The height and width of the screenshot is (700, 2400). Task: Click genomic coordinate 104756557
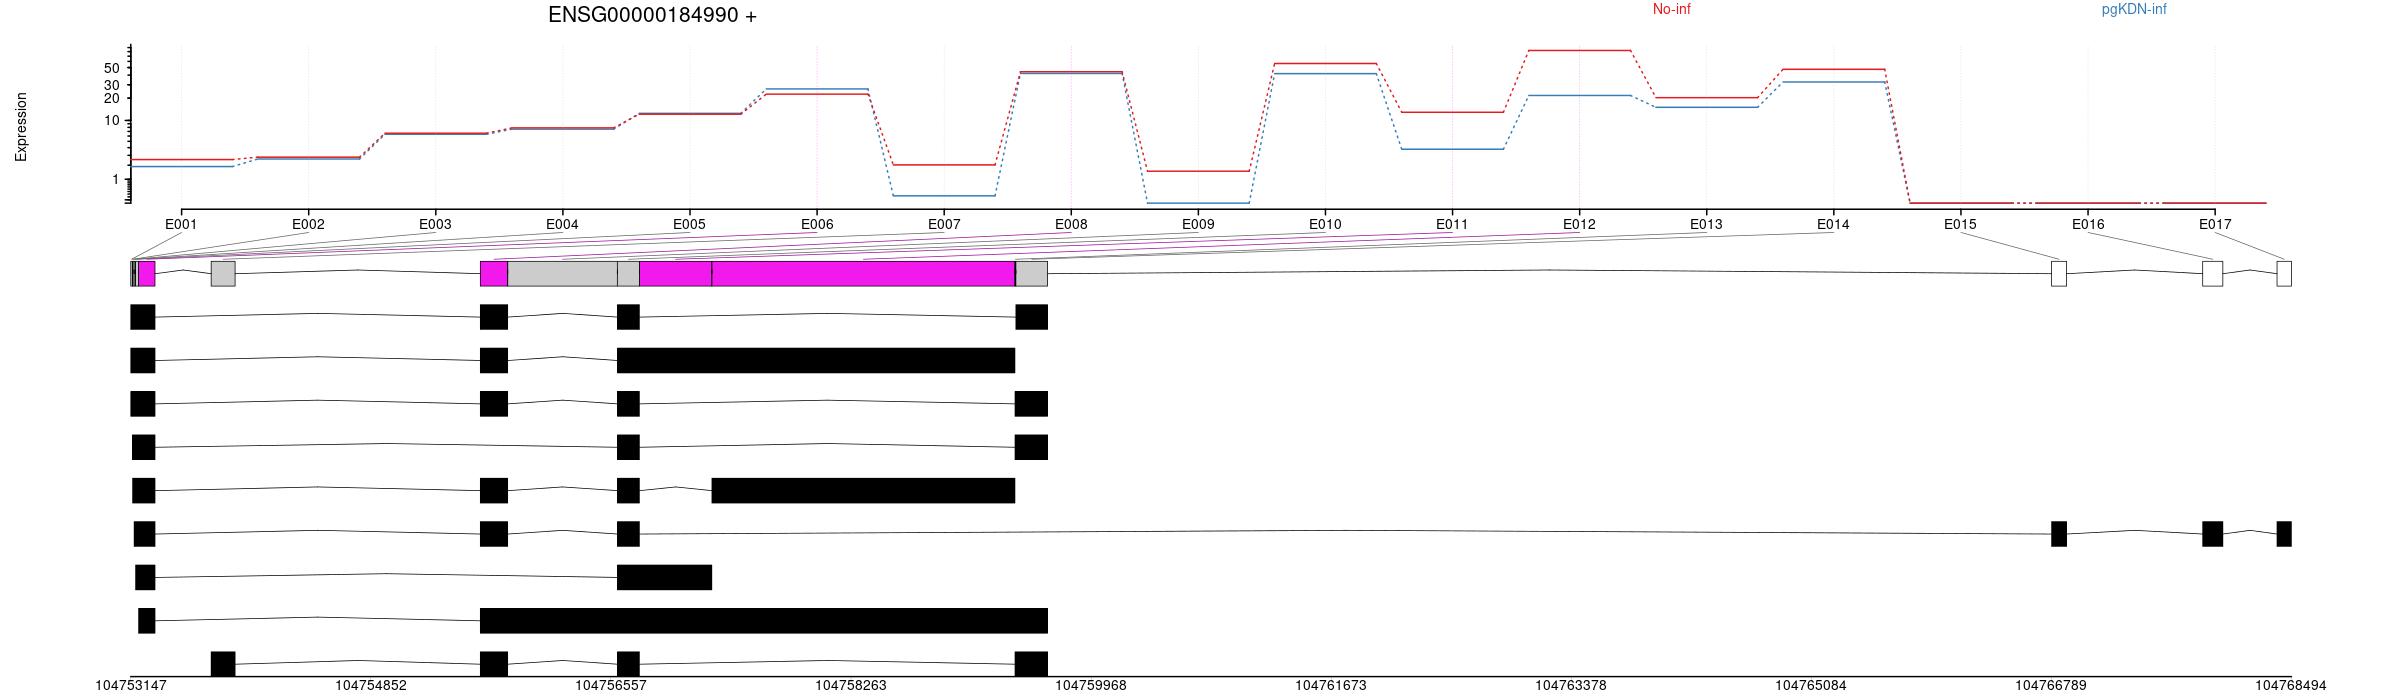coord(611,686)
